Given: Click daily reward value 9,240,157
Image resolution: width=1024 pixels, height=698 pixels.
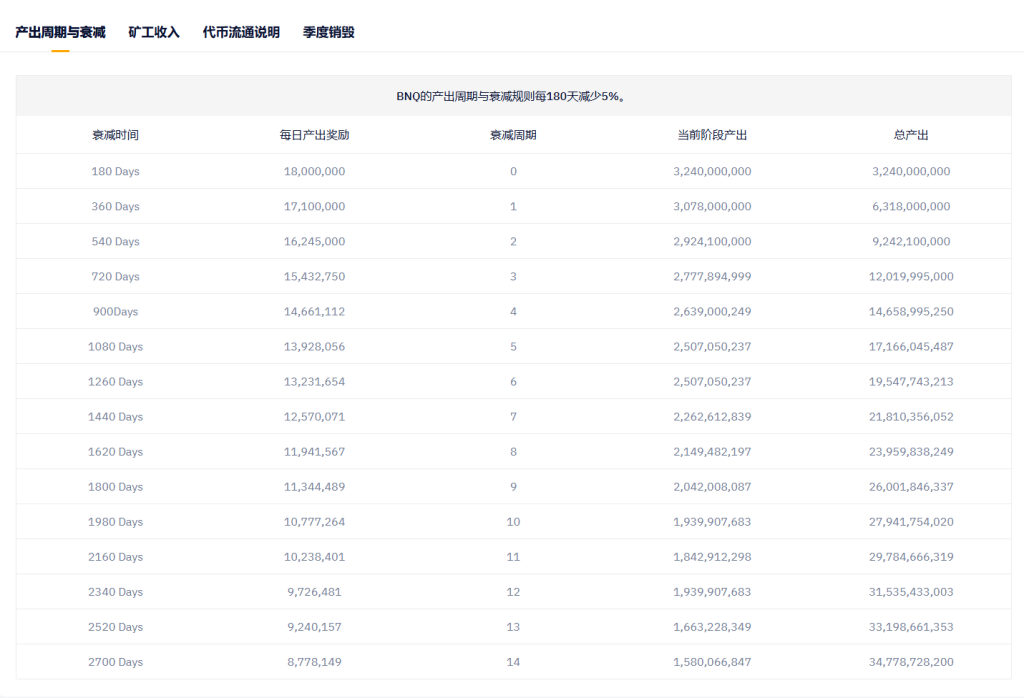Looking at the screenshot, I should (x=314, y=627).
